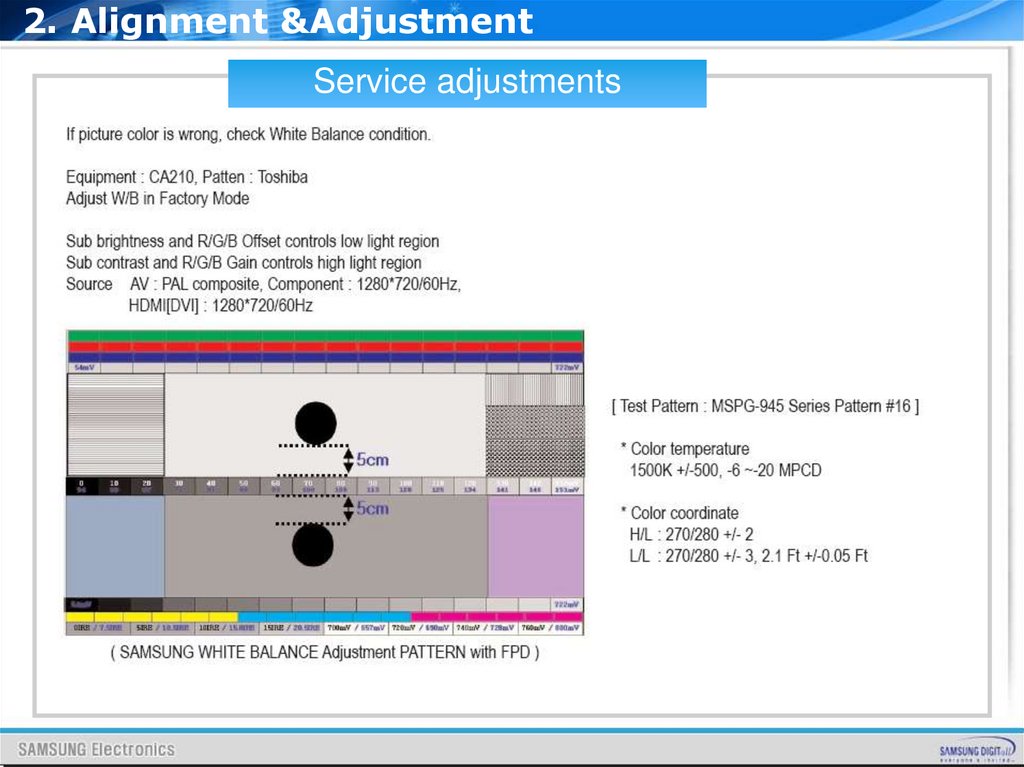Click the lower black circle in the pattern
The height and width of the screenshot is (767, 1024).
pos(313,545)
